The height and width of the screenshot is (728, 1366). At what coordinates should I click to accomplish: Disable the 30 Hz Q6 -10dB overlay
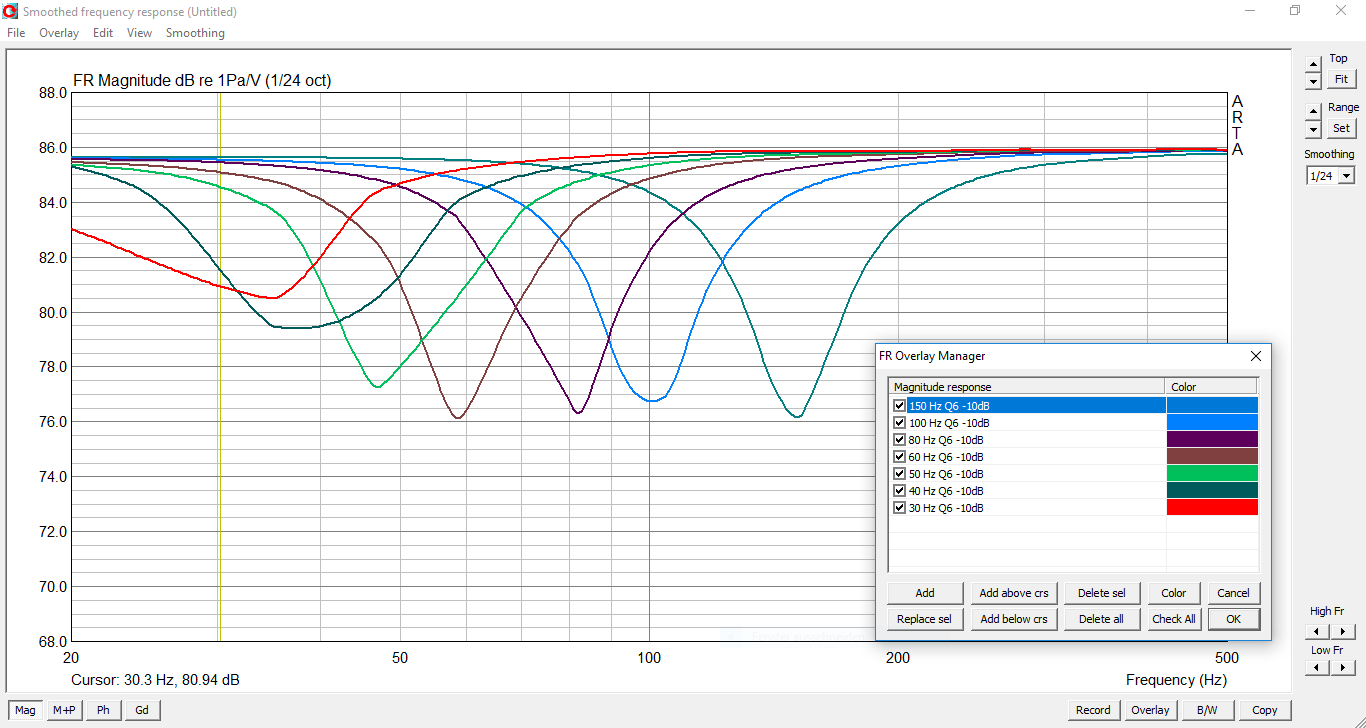(899, 508)
